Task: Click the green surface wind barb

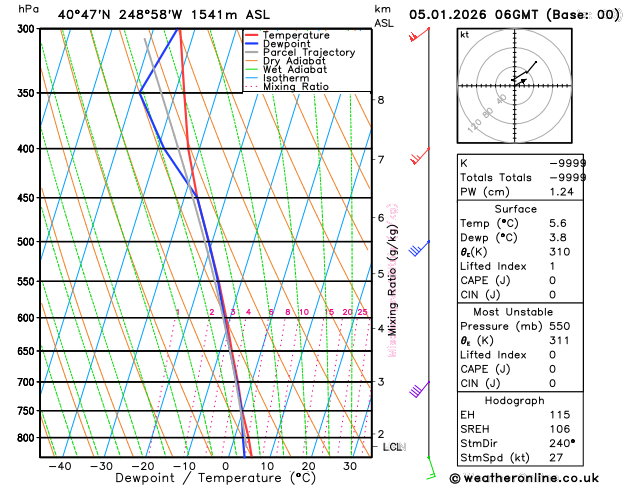Action: pos(431,468)
